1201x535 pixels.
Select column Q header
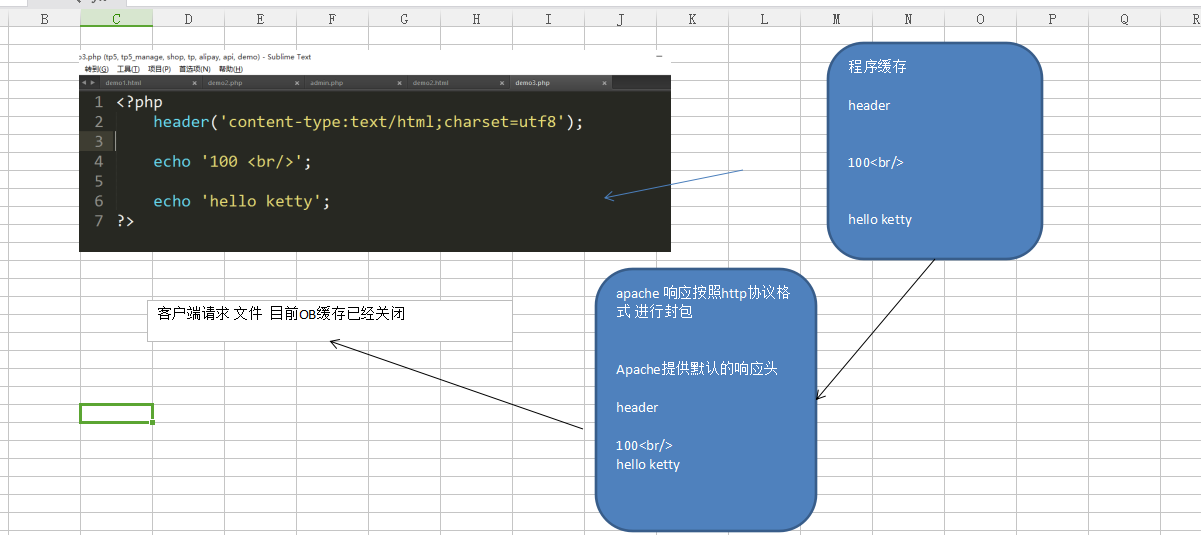coord(1124,19)
